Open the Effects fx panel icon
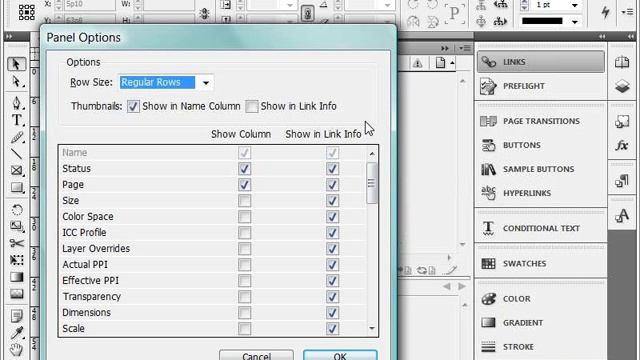The image size is (640, 360). click(x=622, y=145)
